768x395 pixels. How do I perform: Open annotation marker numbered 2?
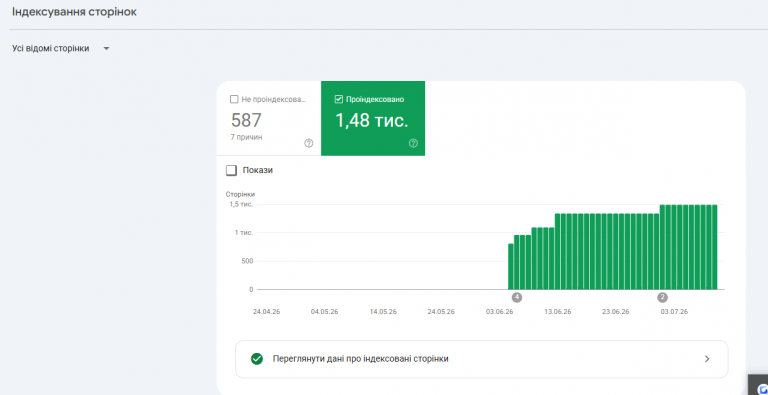pyautogui.click(x=663, y=297)
